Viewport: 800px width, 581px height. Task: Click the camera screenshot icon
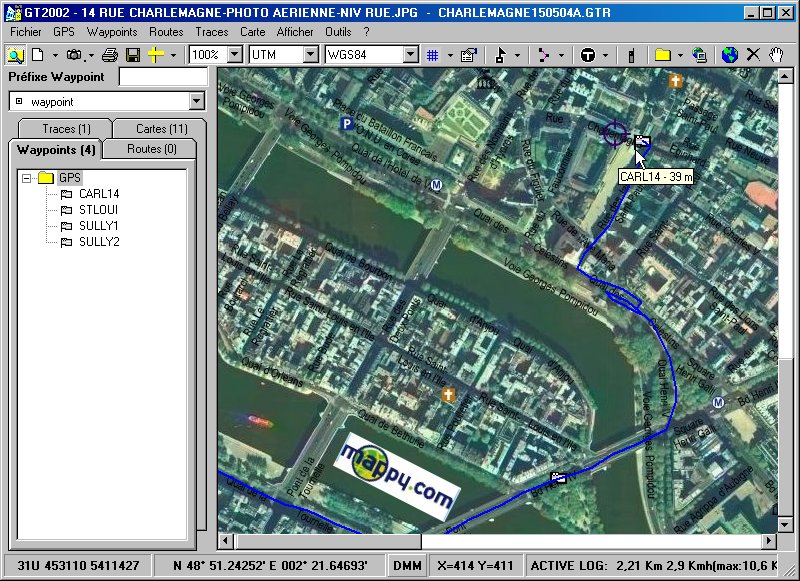pos(76,55)
